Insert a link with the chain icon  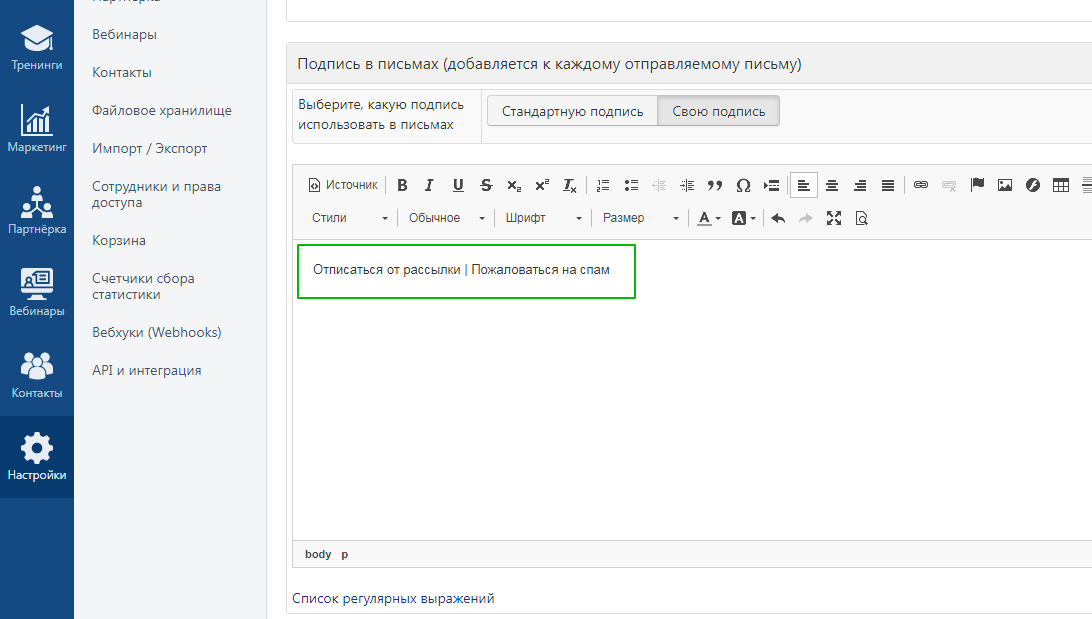coord(921,185)
